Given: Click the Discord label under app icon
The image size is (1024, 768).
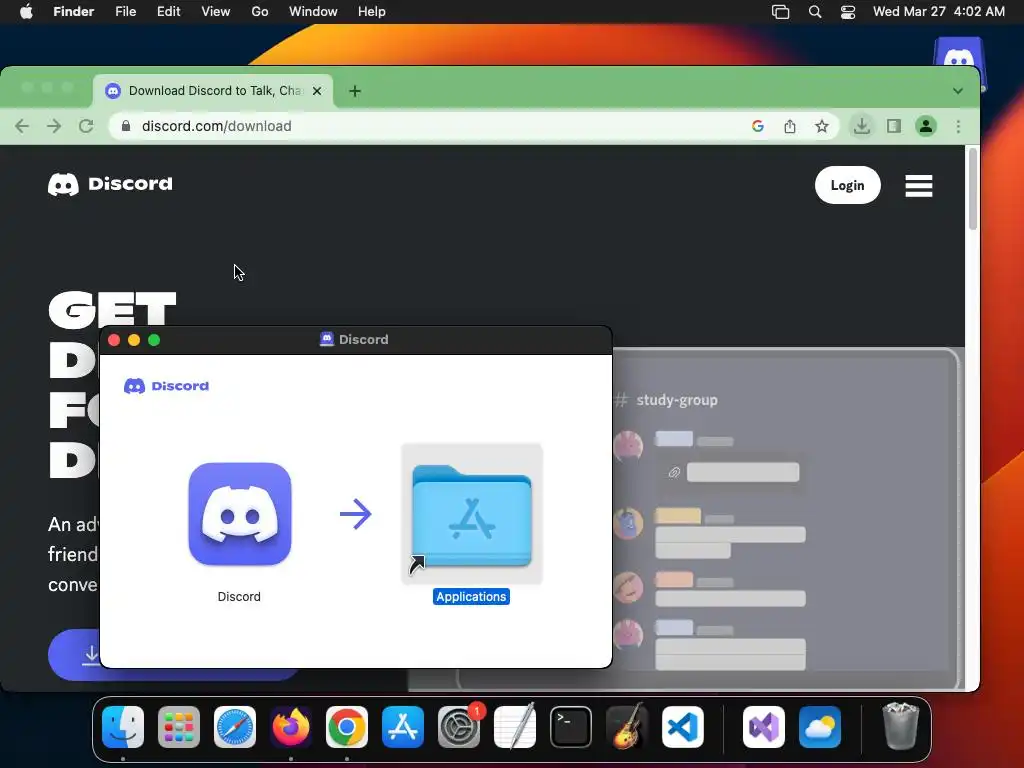Looking at the screenshot, I should (239, 596).
